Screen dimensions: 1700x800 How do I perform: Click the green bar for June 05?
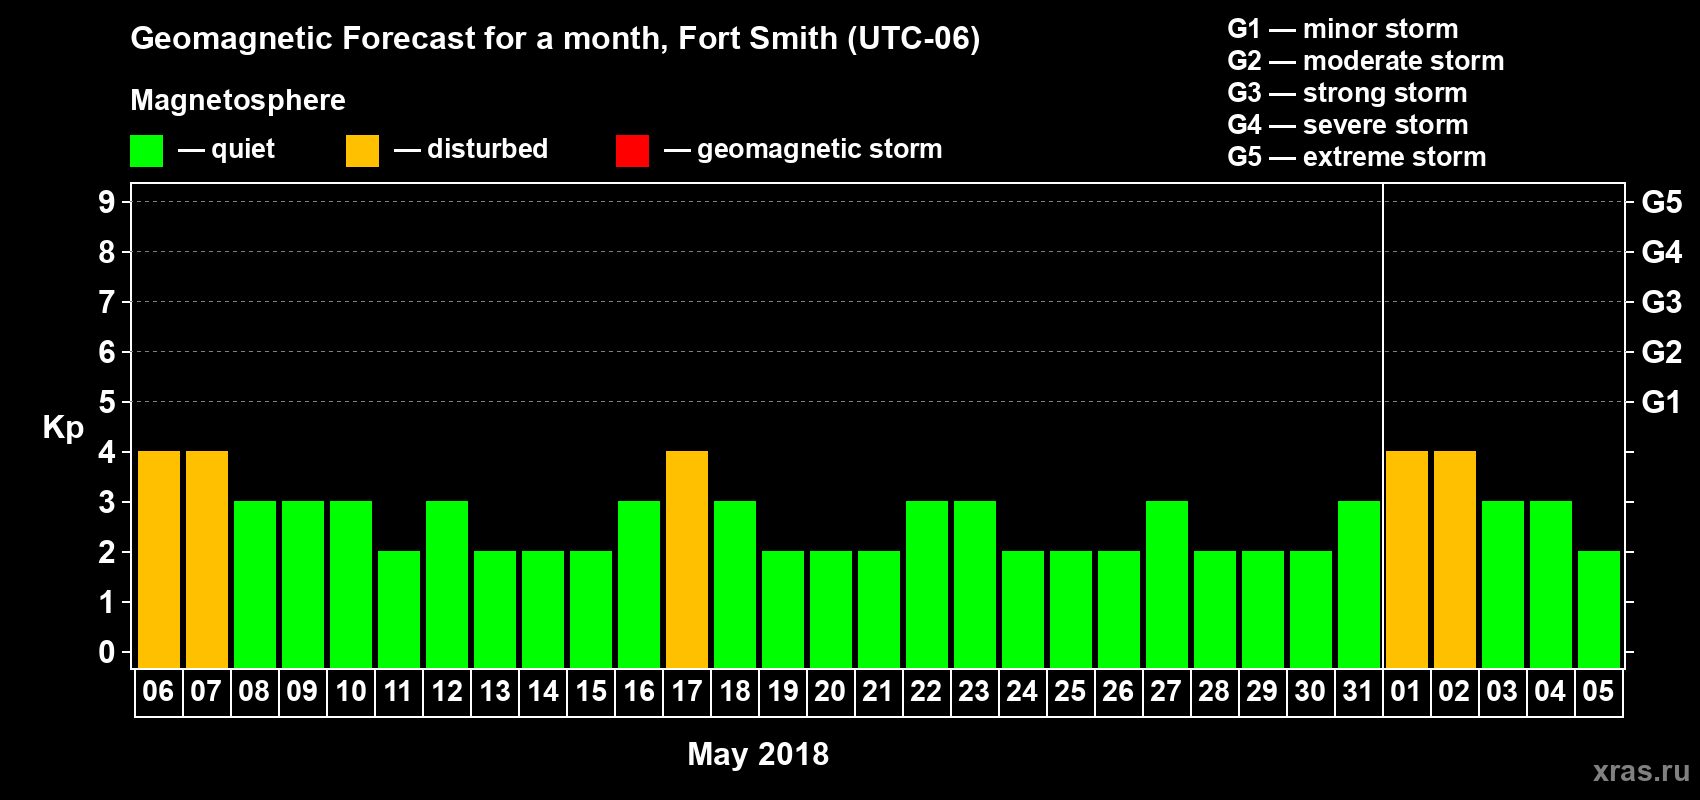pos(1599,610)
